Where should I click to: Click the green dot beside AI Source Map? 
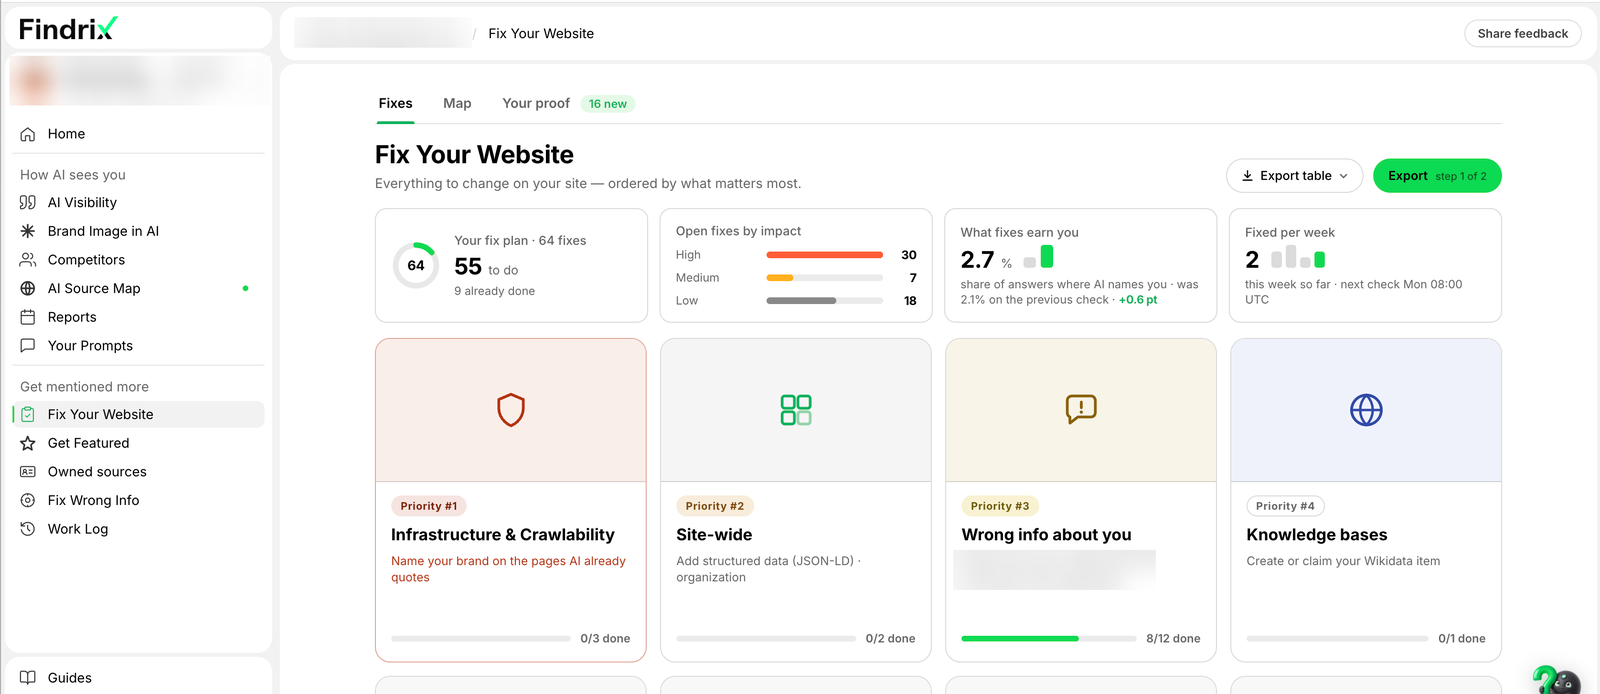245,288
